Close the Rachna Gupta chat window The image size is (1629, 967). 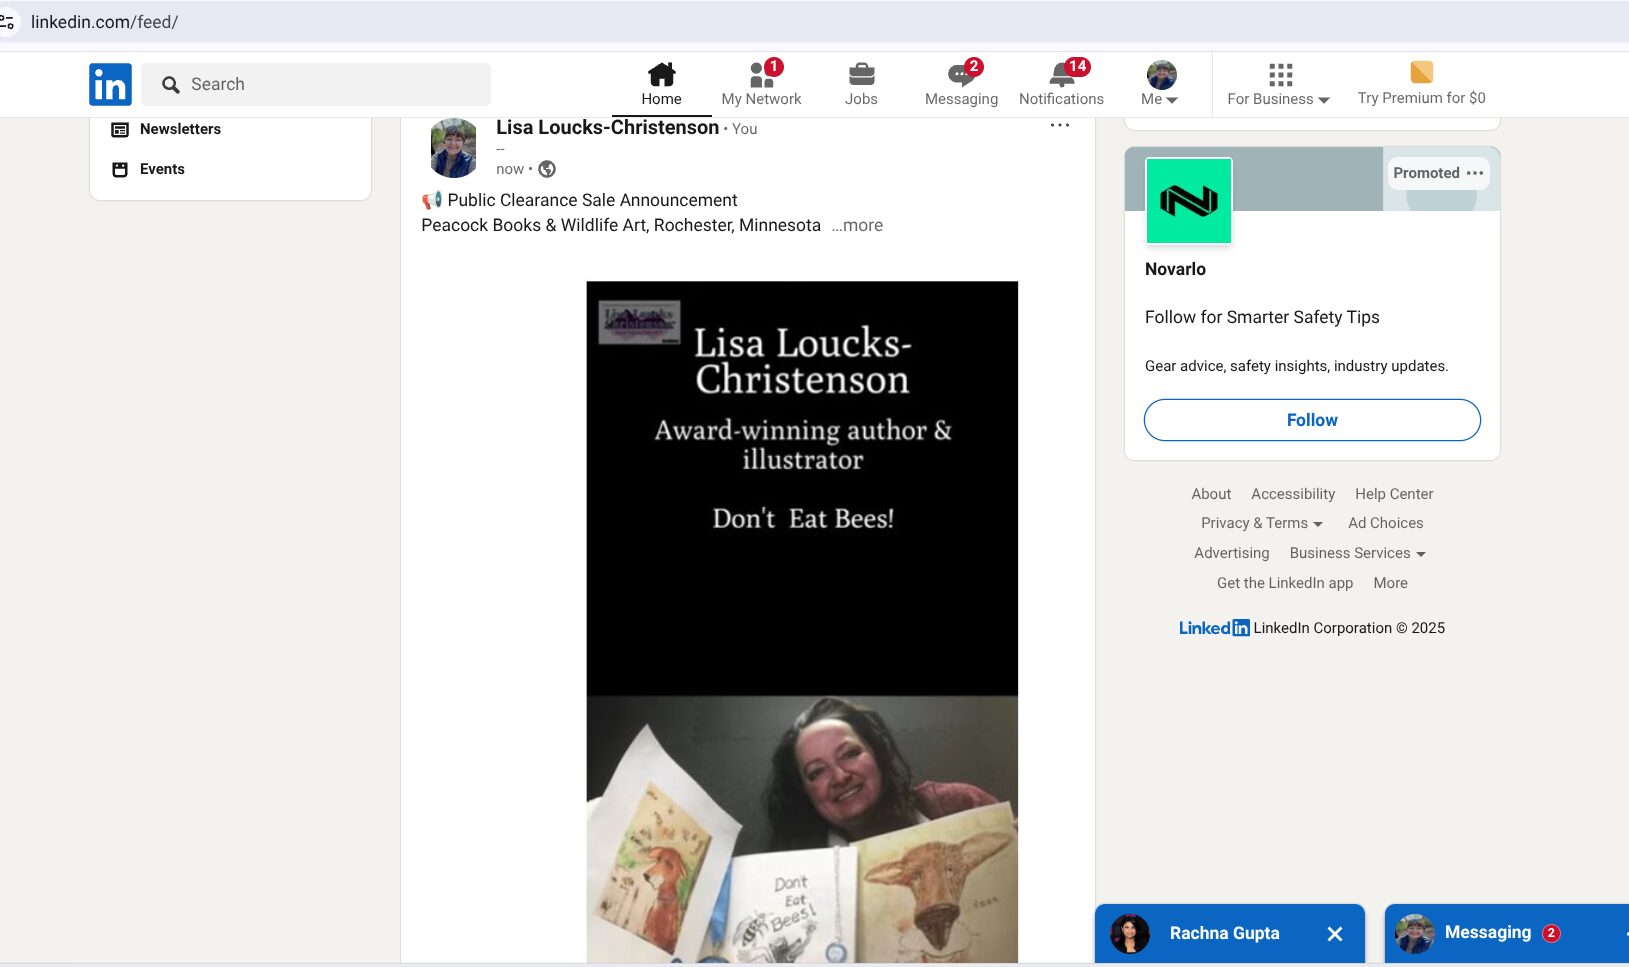(1334, 934)
